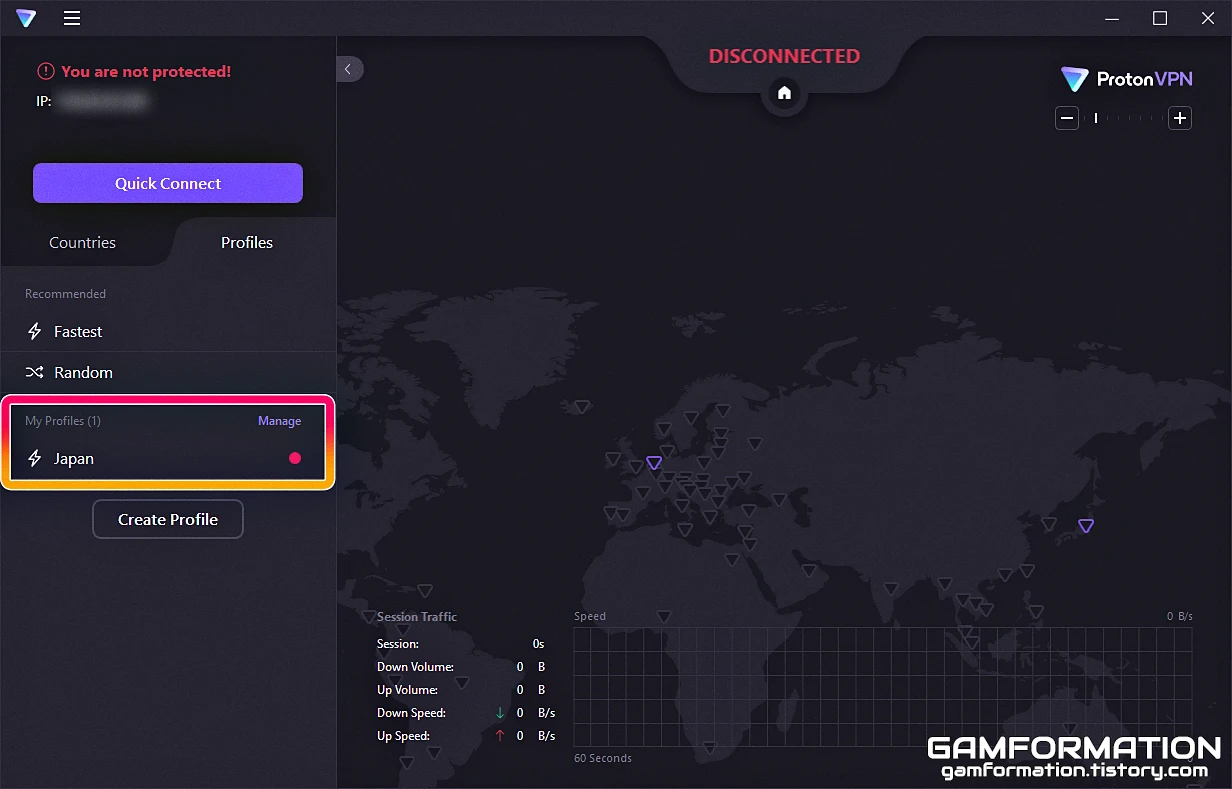This screenshot has height=789, width=1232.
Task: Select the Fastest profile
Action: pyautogui.click(x=168, y=331)
